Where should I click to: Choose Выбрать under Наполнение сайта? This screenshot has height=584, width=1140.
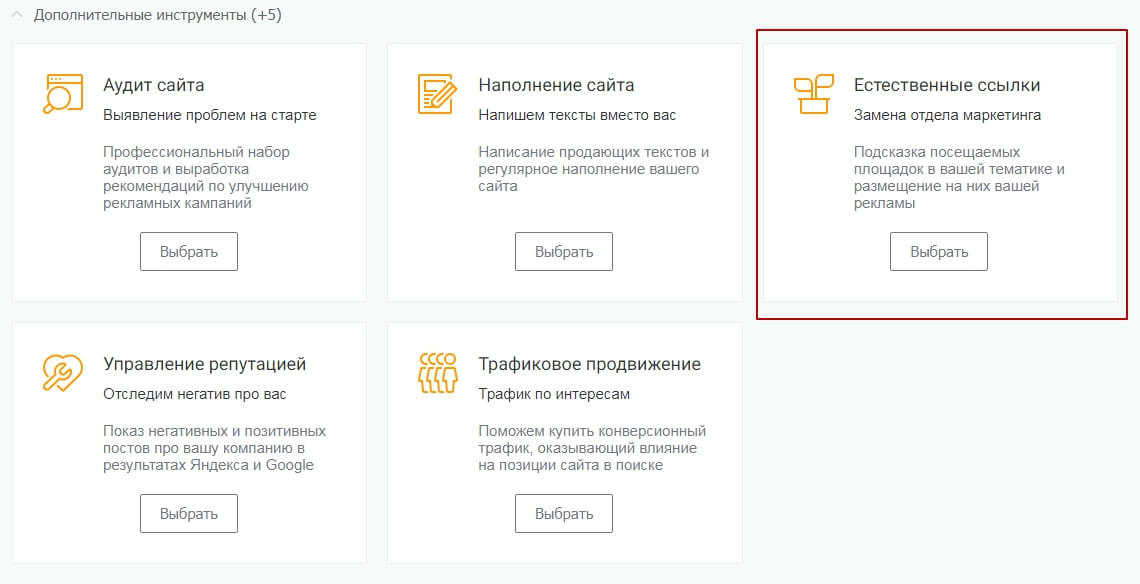pyautogui.click(x=564, y=252)
